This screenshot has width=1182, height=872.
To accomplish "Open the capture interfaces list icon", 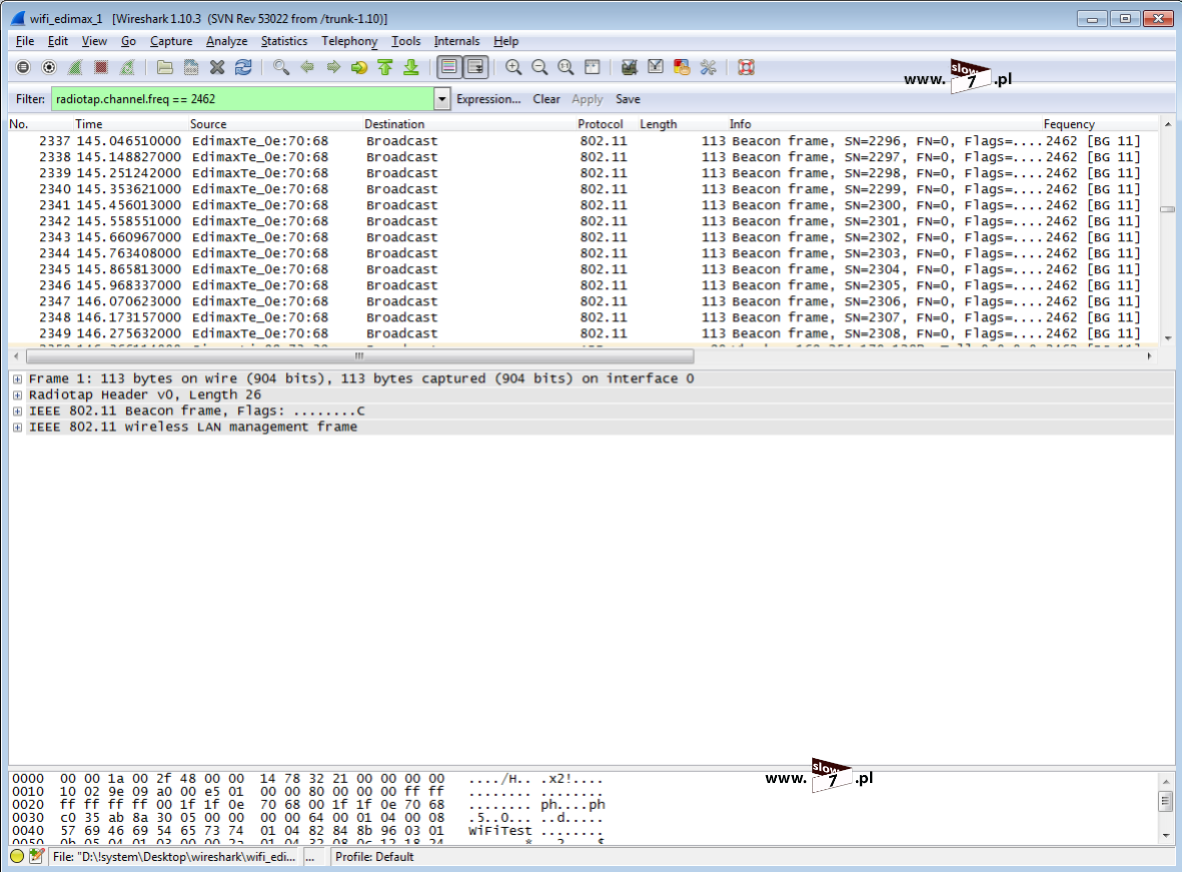I will click(x=23, y=68).
